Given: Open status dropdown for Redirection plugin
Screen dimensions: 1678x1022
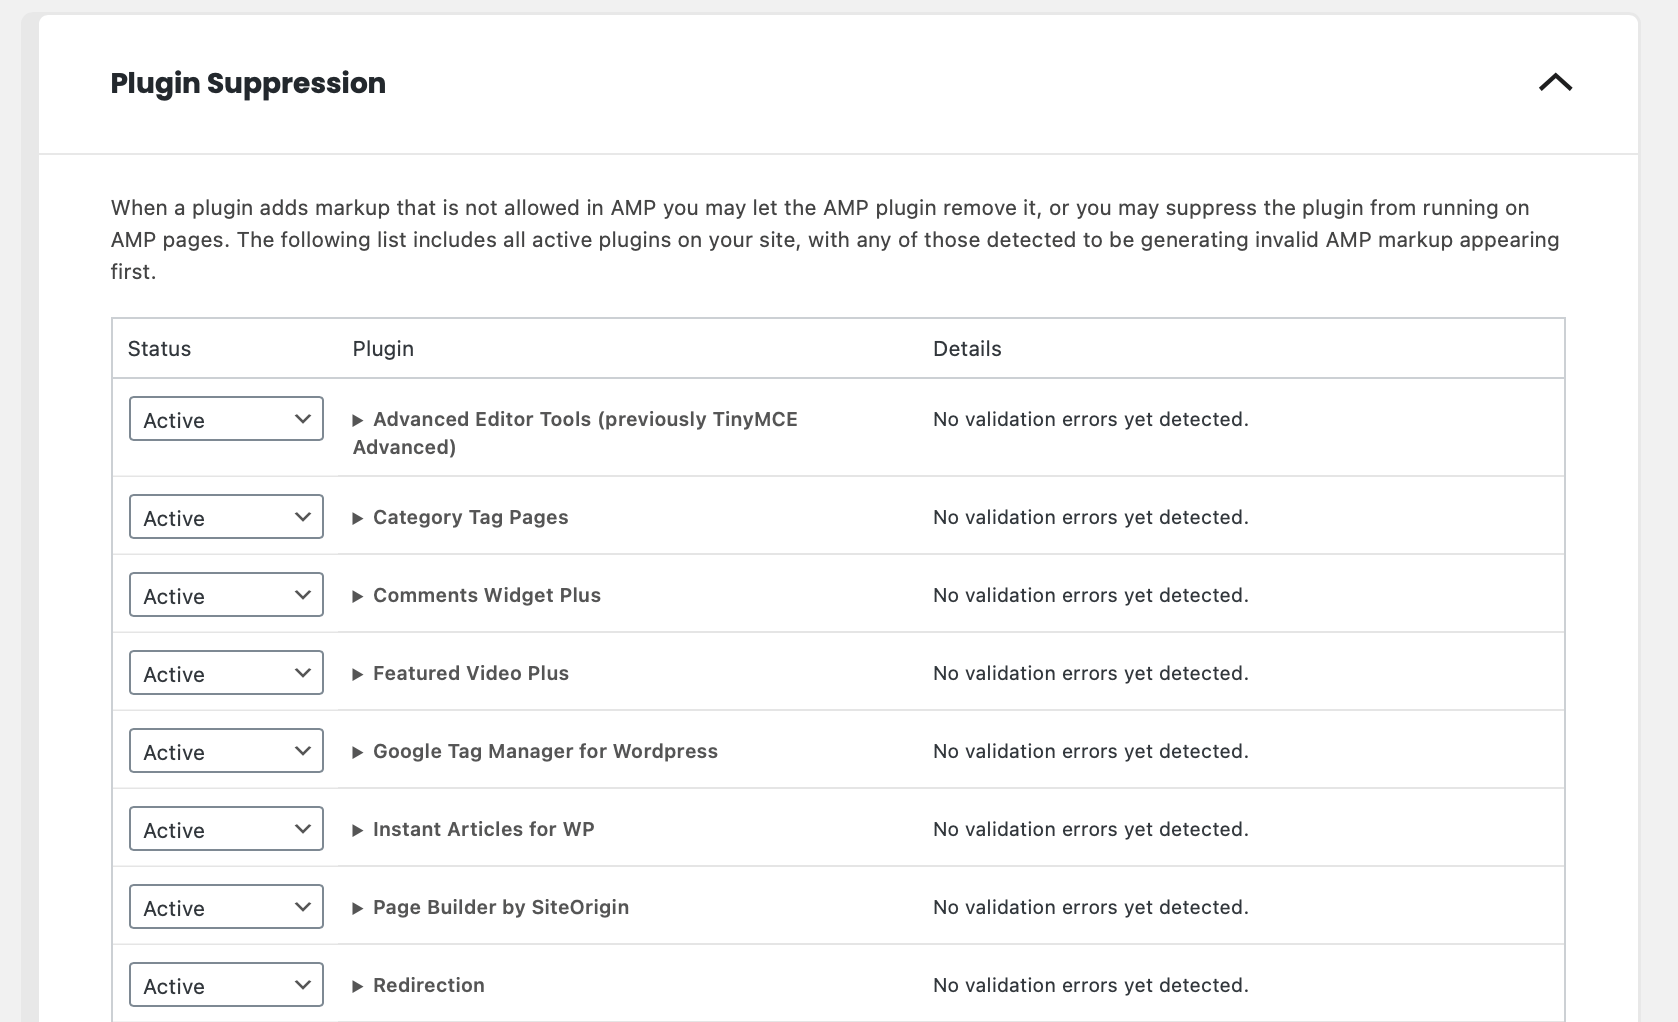Looking at the screenshot, I should click(x=226, y=985).
